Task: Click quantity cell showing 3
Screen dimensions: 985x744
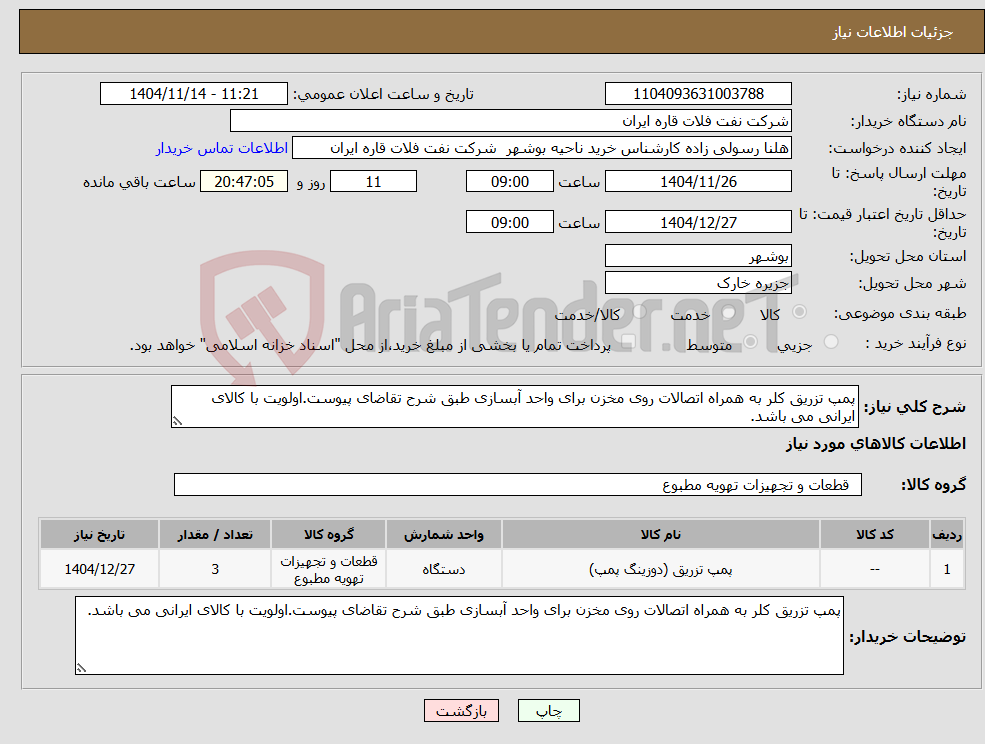Action: tap(215, 569)
